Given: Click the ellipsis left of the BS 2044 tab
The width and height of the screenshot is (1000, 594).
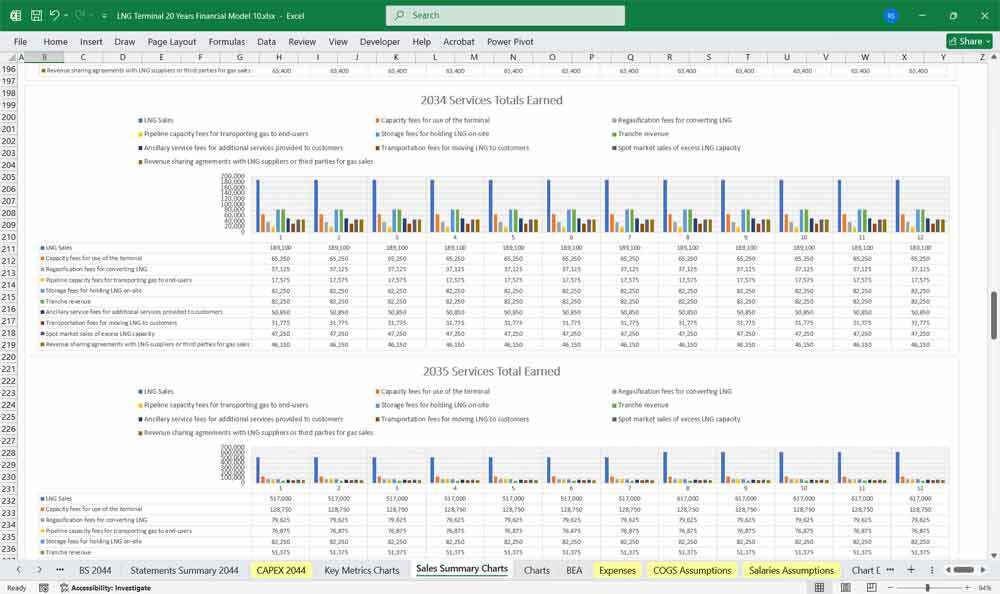Looking at the screenshot, I should click(x=60, y=570).
